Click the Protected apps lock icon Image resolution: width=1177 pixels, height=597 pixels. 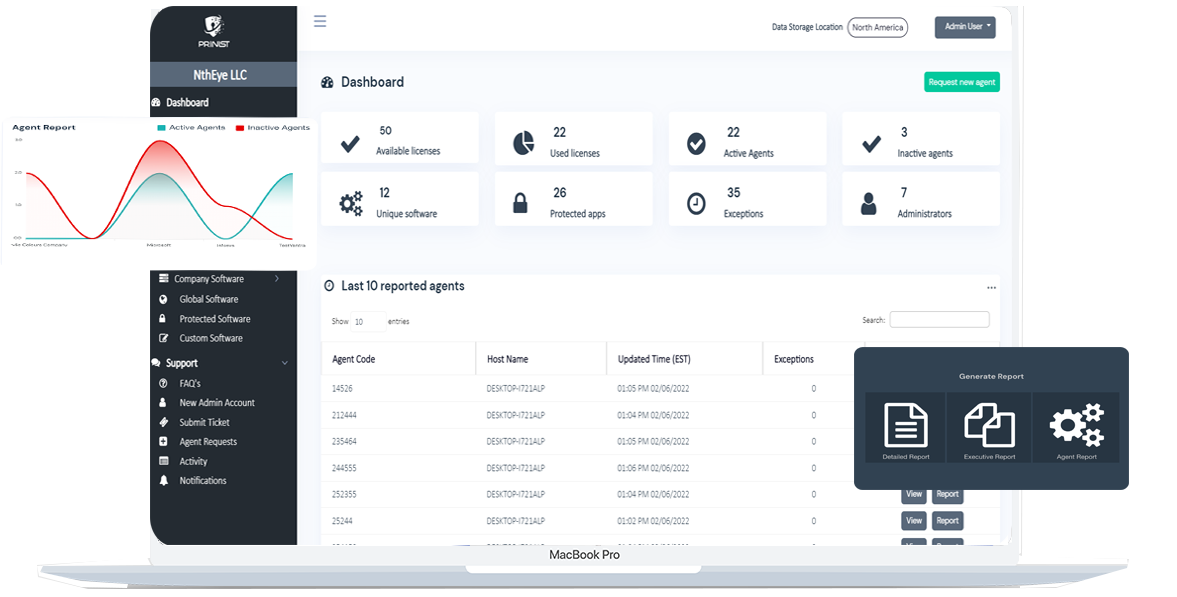(520, 203)
